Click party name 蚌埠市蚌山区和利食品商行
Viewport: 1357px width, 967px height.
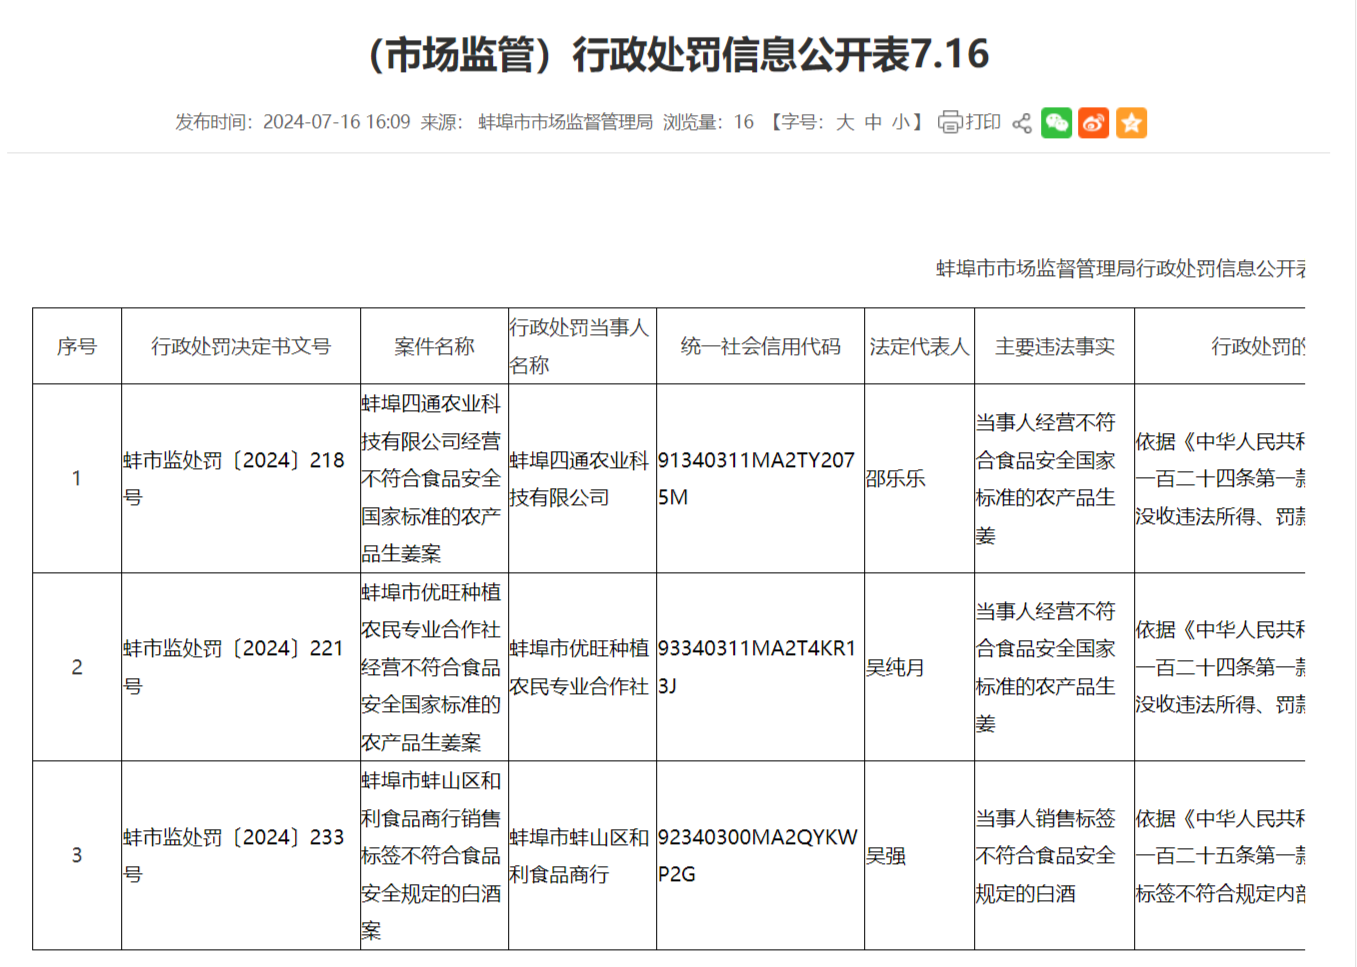coord(579,855)
